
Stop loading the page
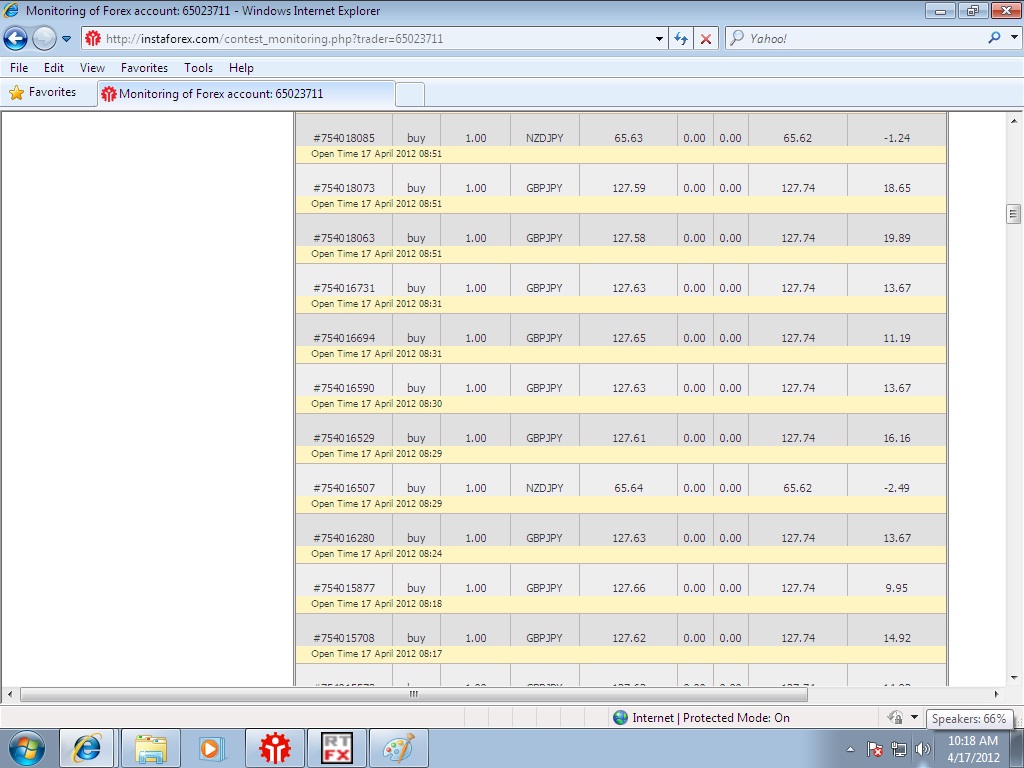coord(706,39)
